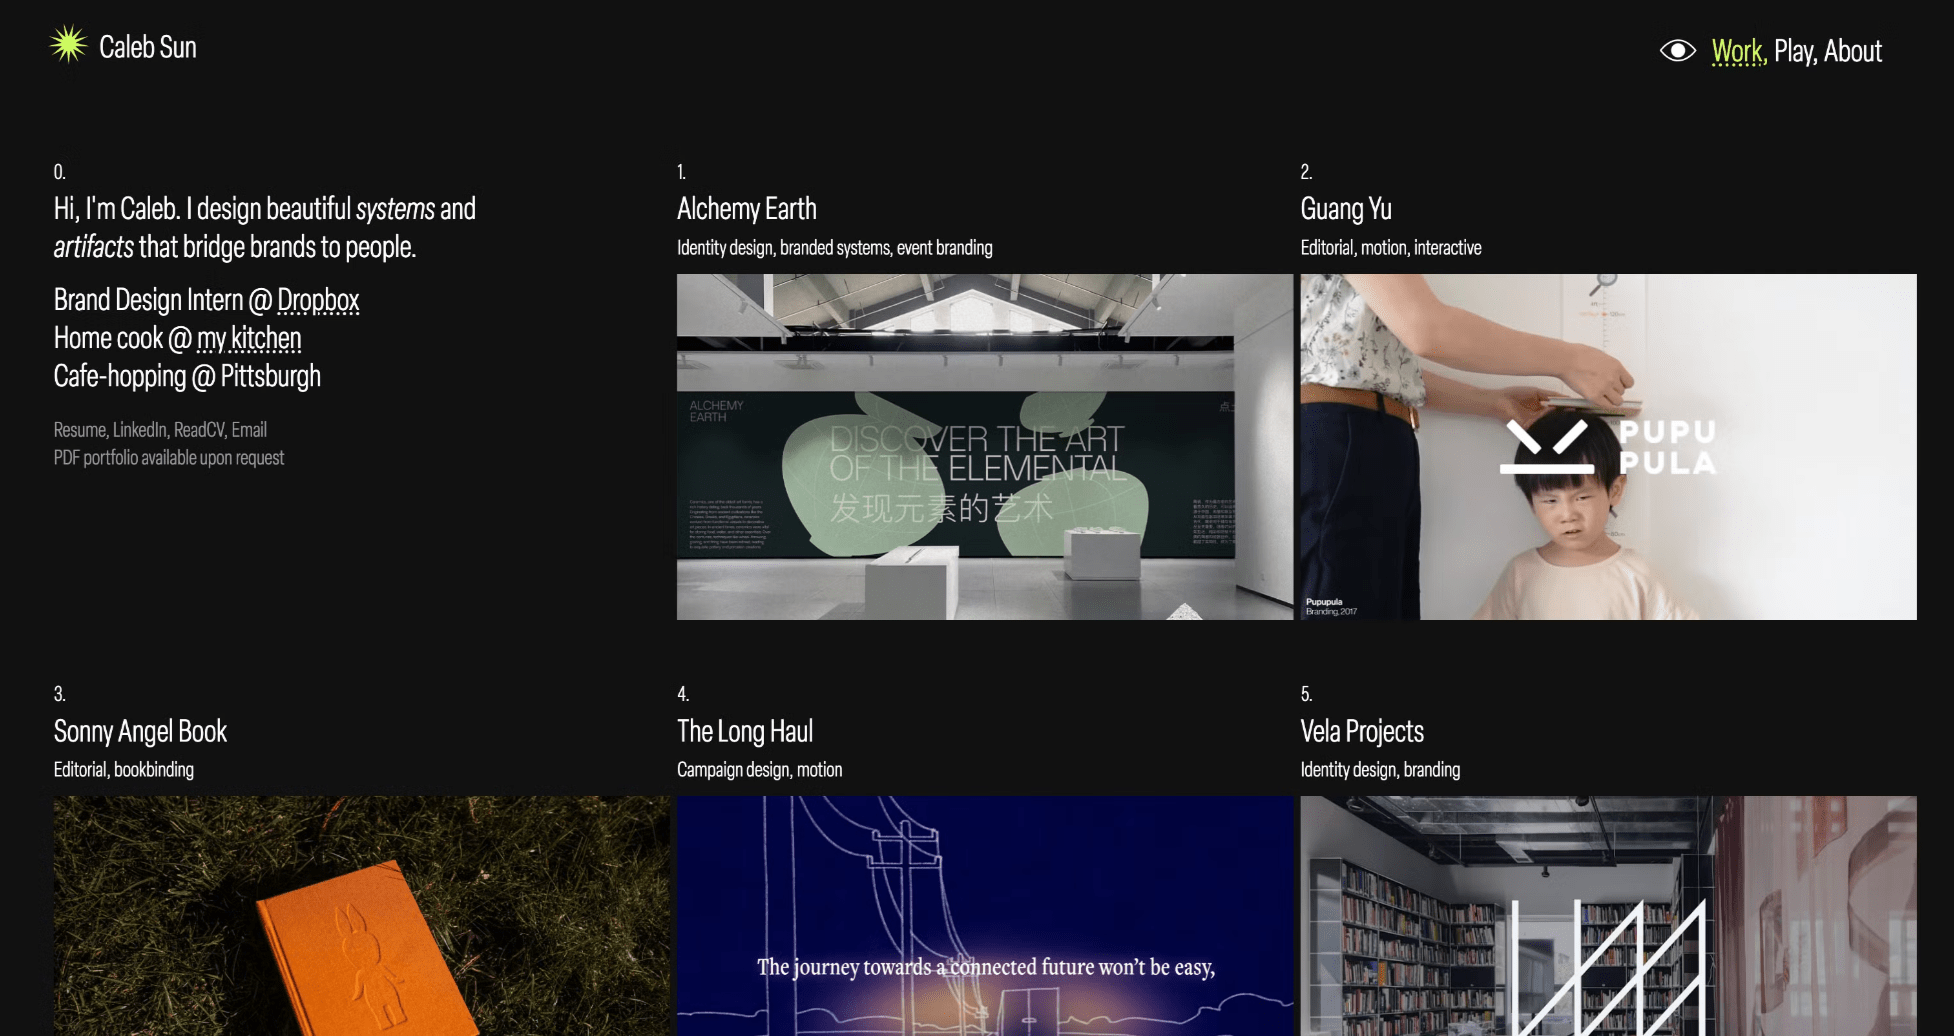Open the Sonny Angel Book project title
The width and height of the screenshot is (1954, 1036).
coord(140,731)
